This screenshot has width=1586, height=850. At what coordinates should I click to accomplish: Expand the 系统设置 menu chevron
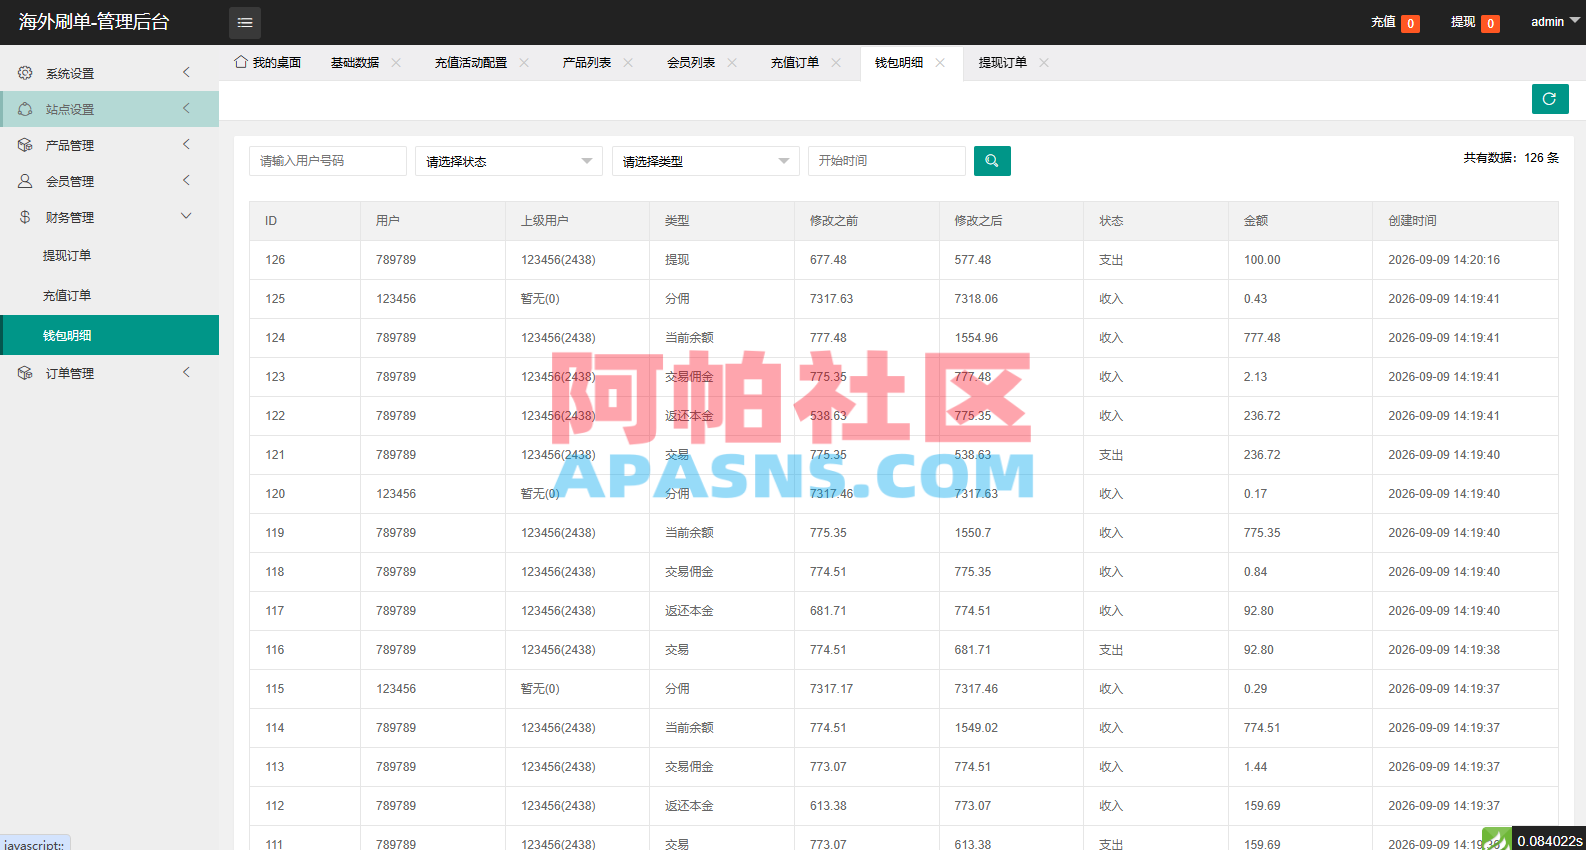[186, 72]
